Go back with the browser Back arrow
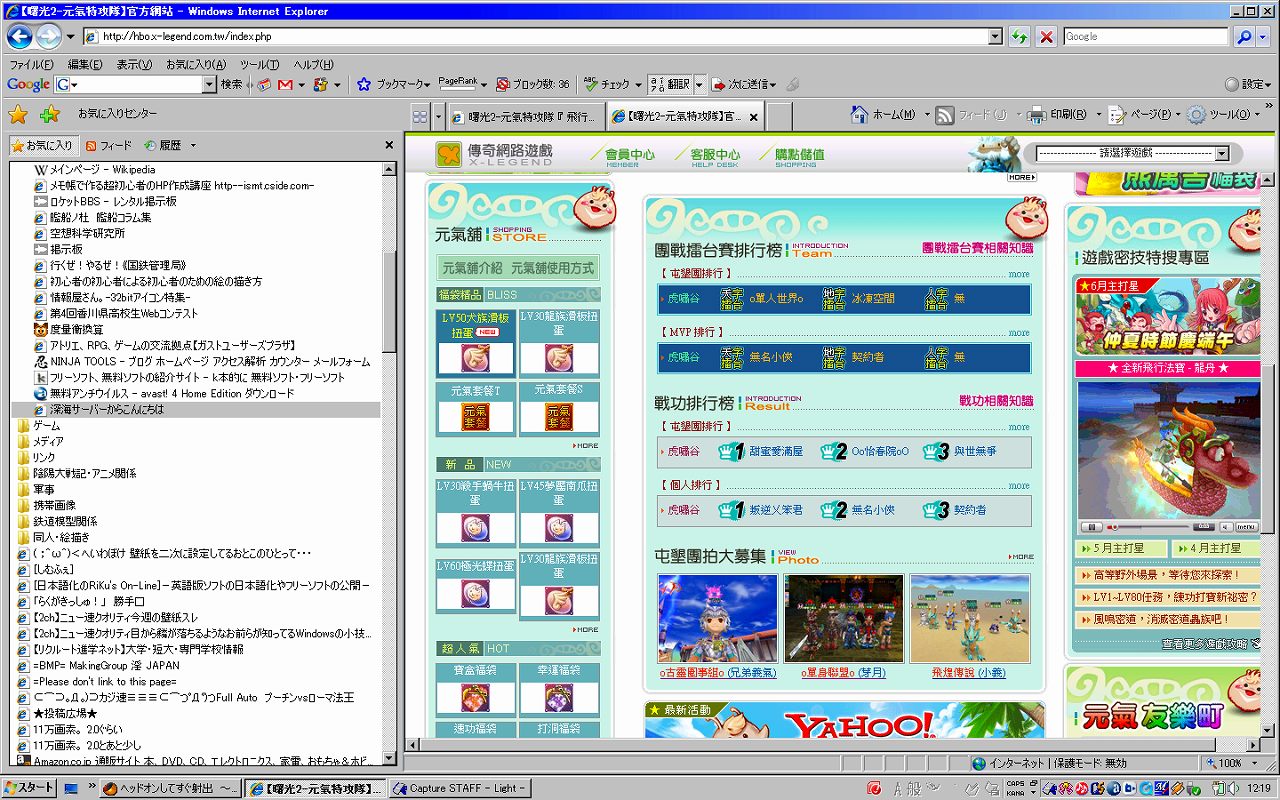1280x800 pixels. [19, 36]
